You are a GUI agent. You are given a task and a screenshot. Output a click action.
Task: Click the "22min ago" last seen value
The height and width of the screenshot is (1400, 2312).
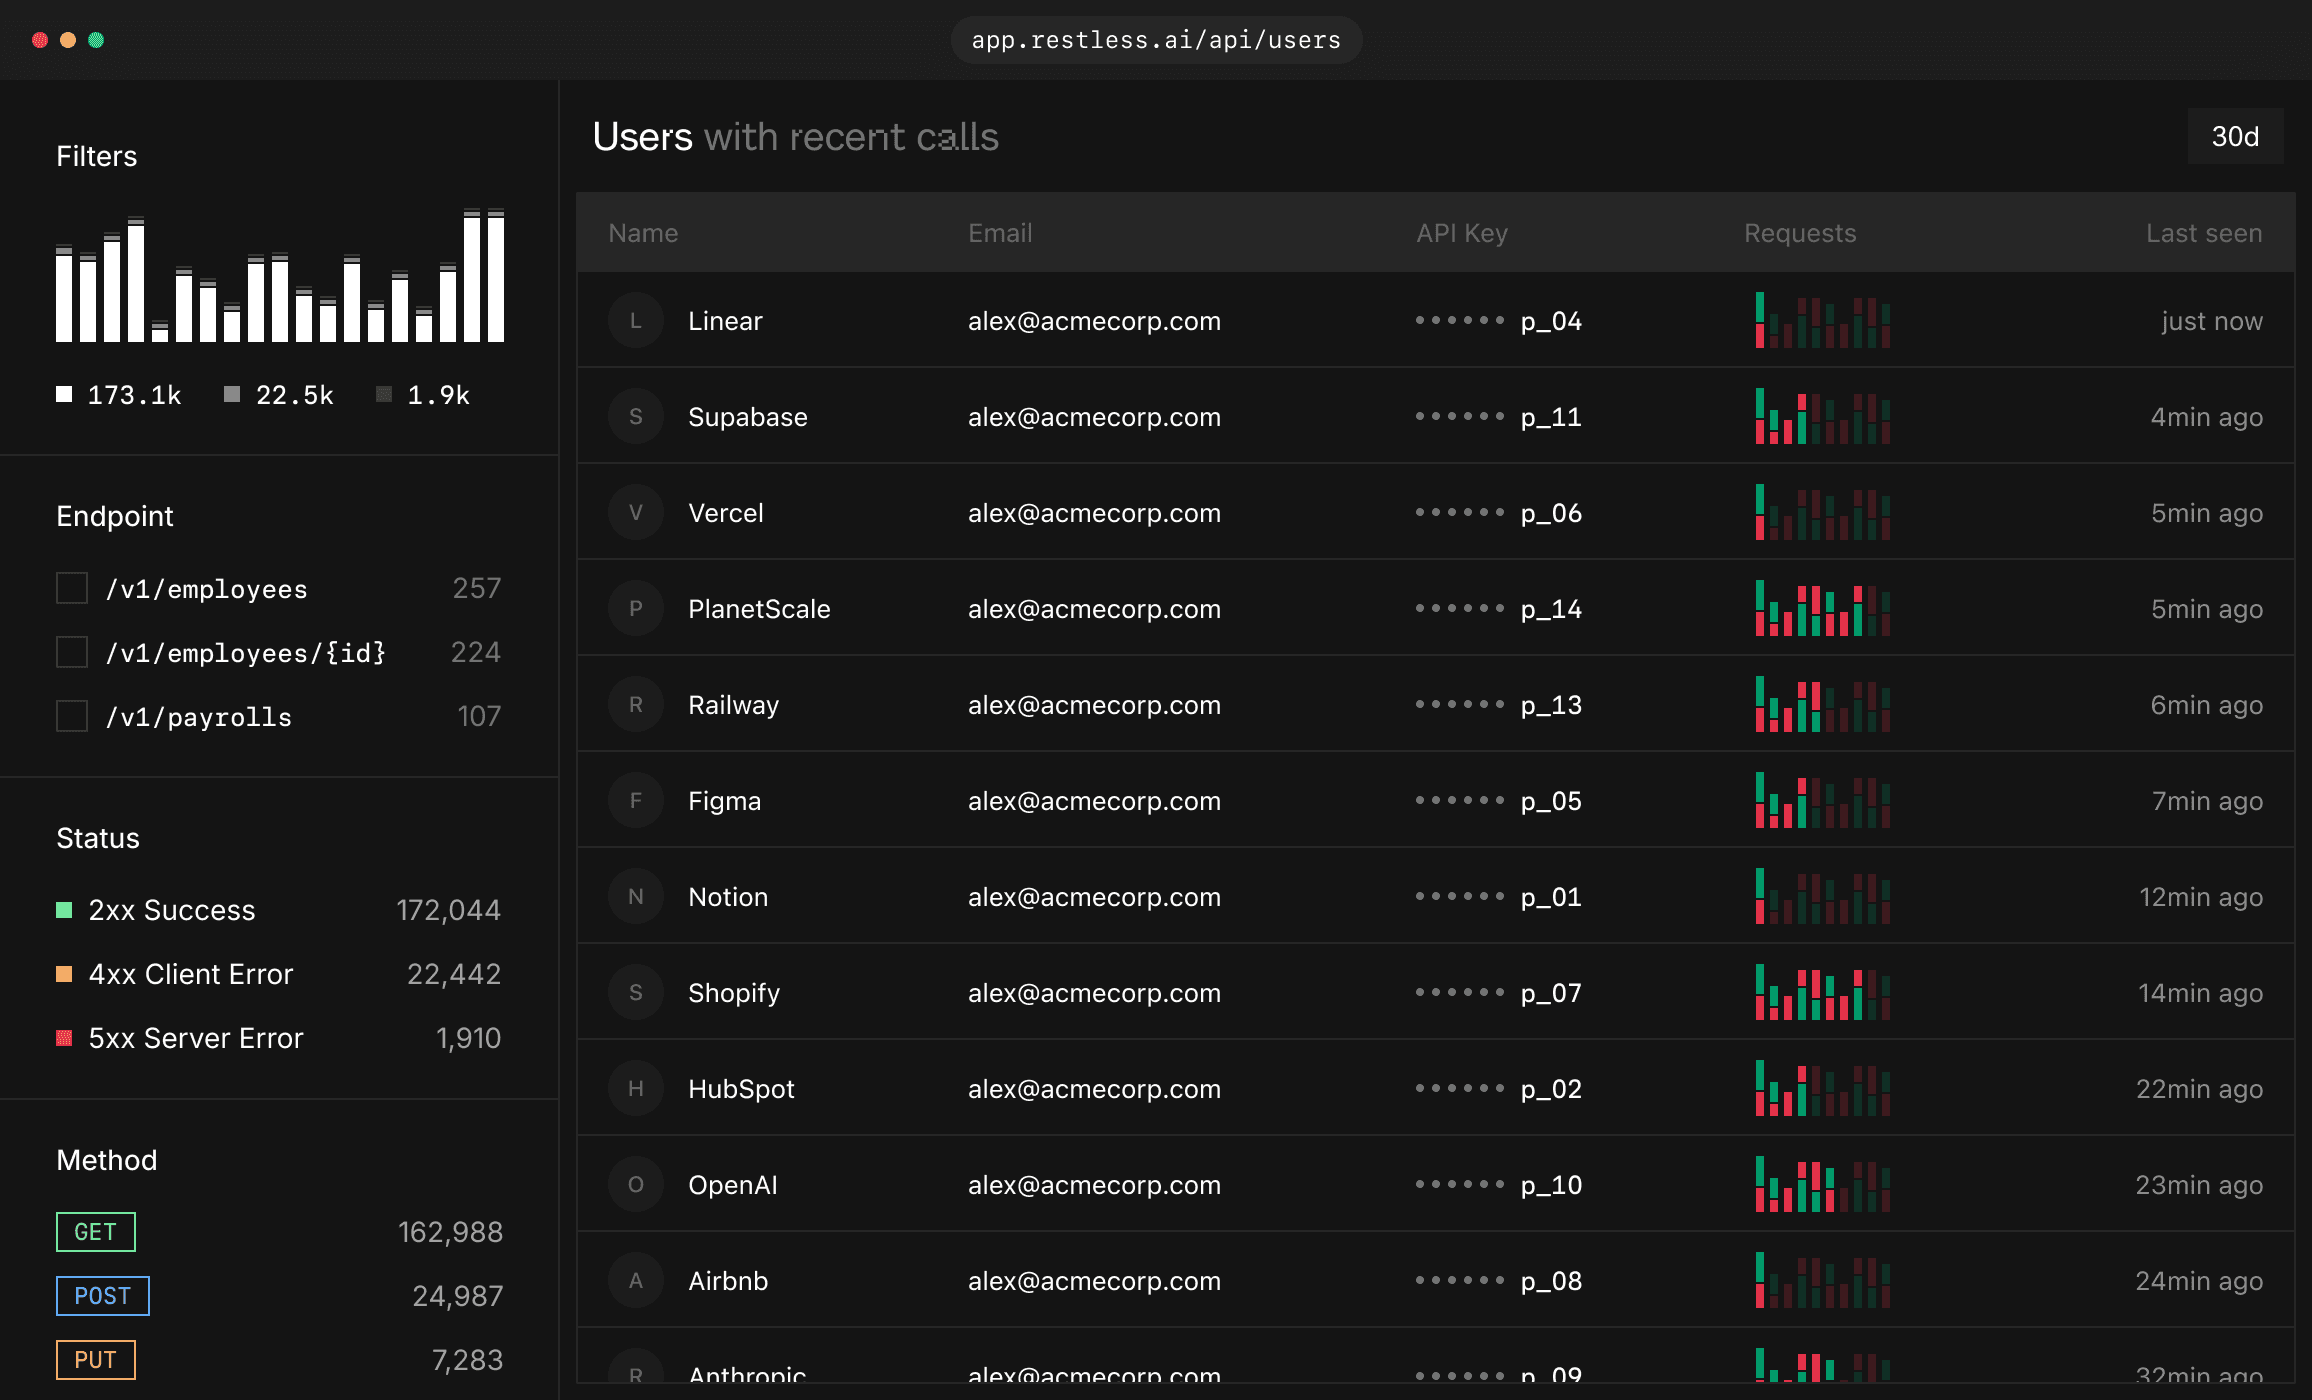(x=2199, y=1089)
